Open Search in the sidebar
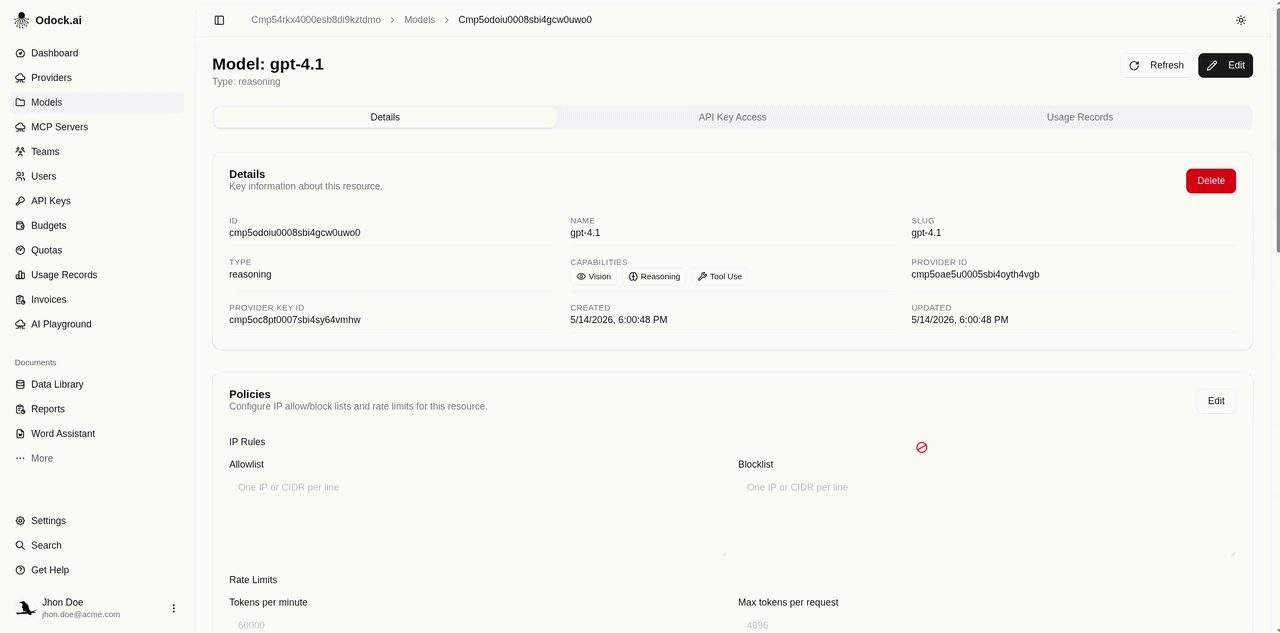Viewport: 1280px width, 633px height. pyautogui.click(x=97, y=546)
